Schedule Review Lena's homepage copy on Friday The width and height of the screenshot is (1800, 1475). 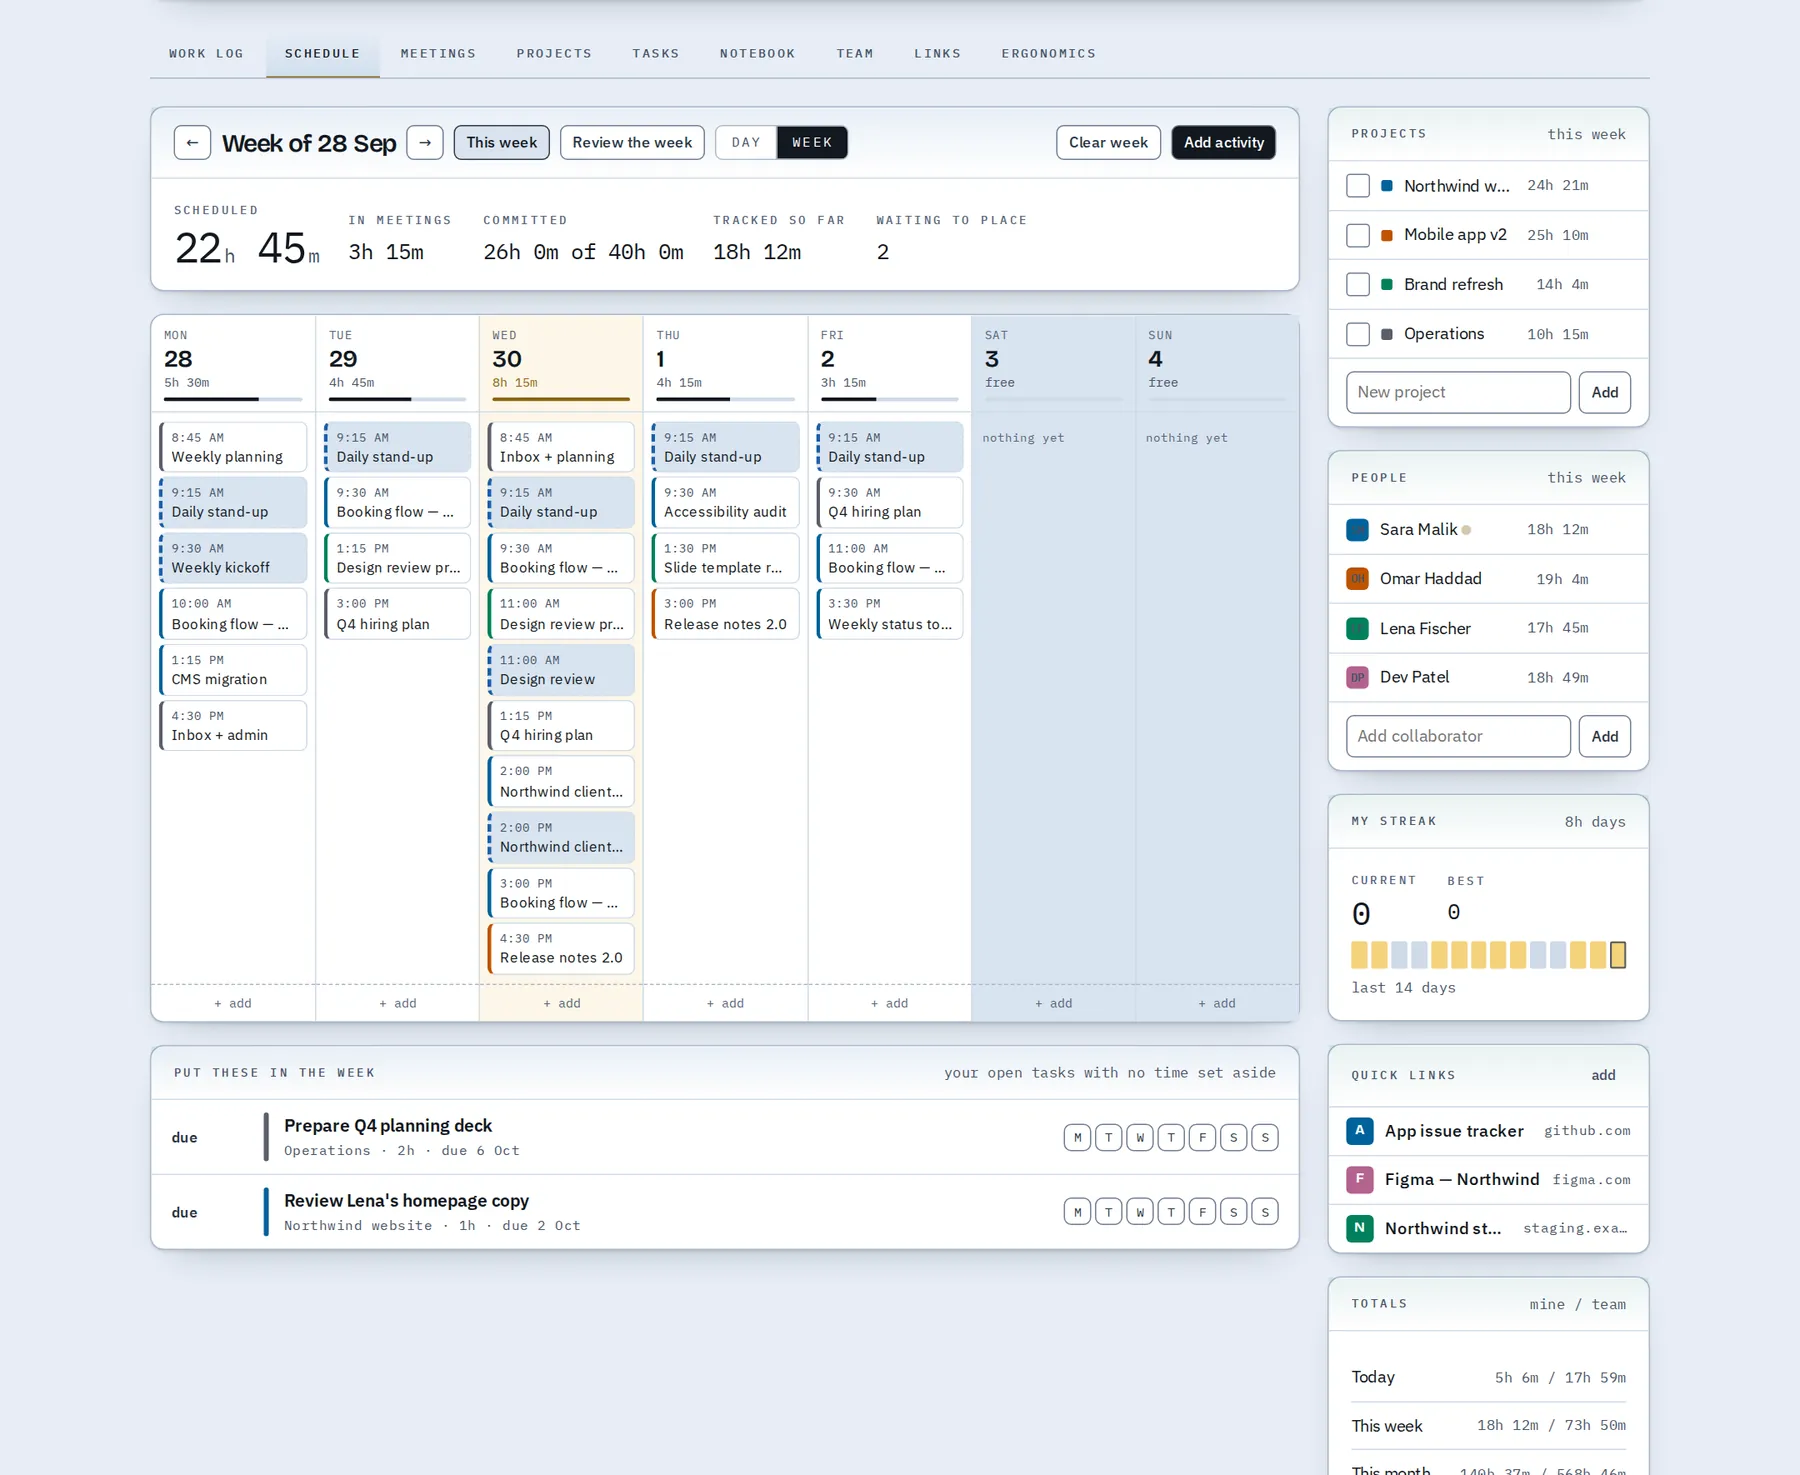1202,1213
